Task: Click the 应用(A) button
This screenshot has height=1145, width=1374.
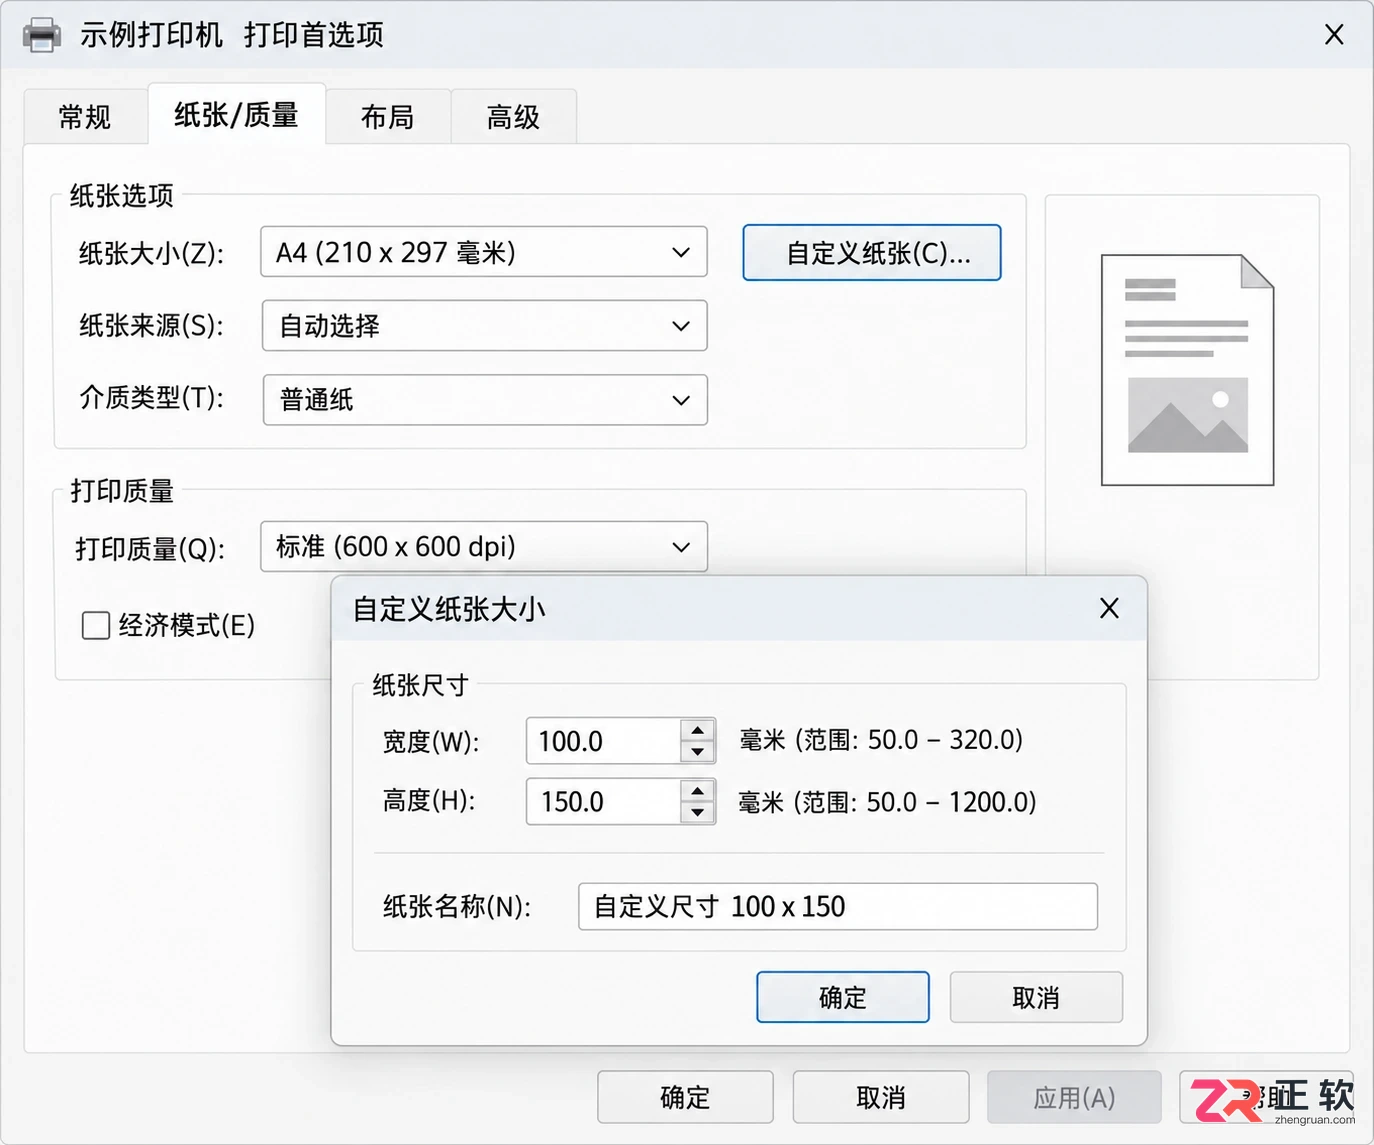Action: pos(1074,1097)
